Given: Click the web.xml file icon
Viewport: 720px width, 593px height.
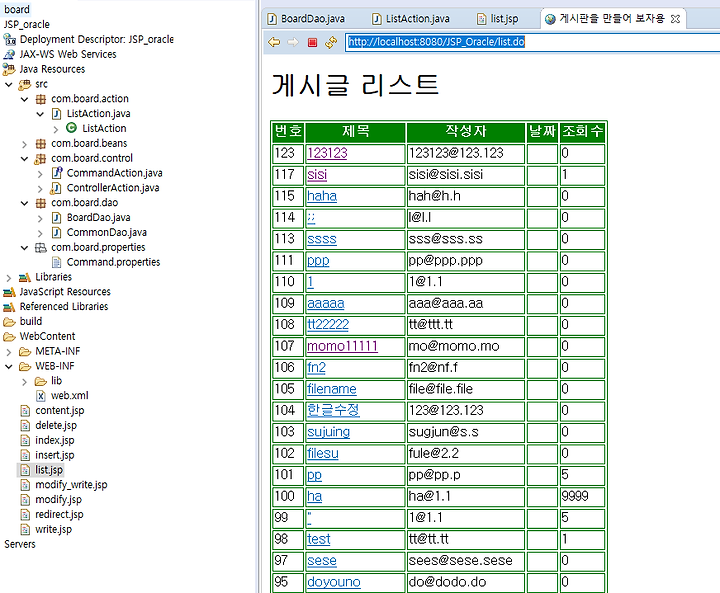Looking at the screenshot, I should point(41,395).
